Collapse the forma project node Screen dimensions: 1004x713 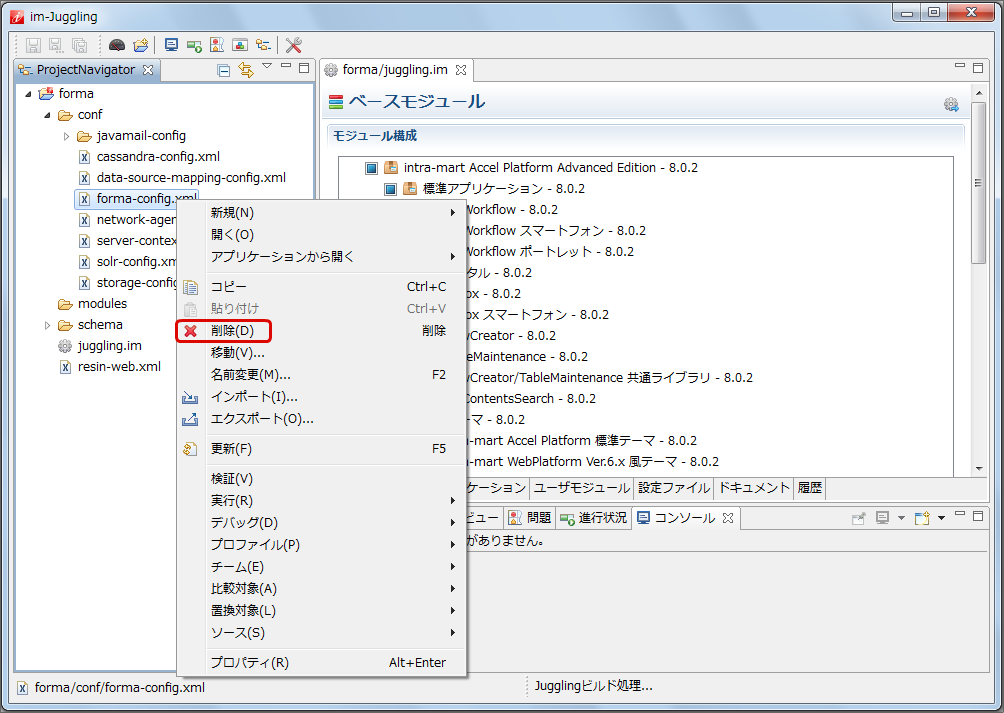28,94
